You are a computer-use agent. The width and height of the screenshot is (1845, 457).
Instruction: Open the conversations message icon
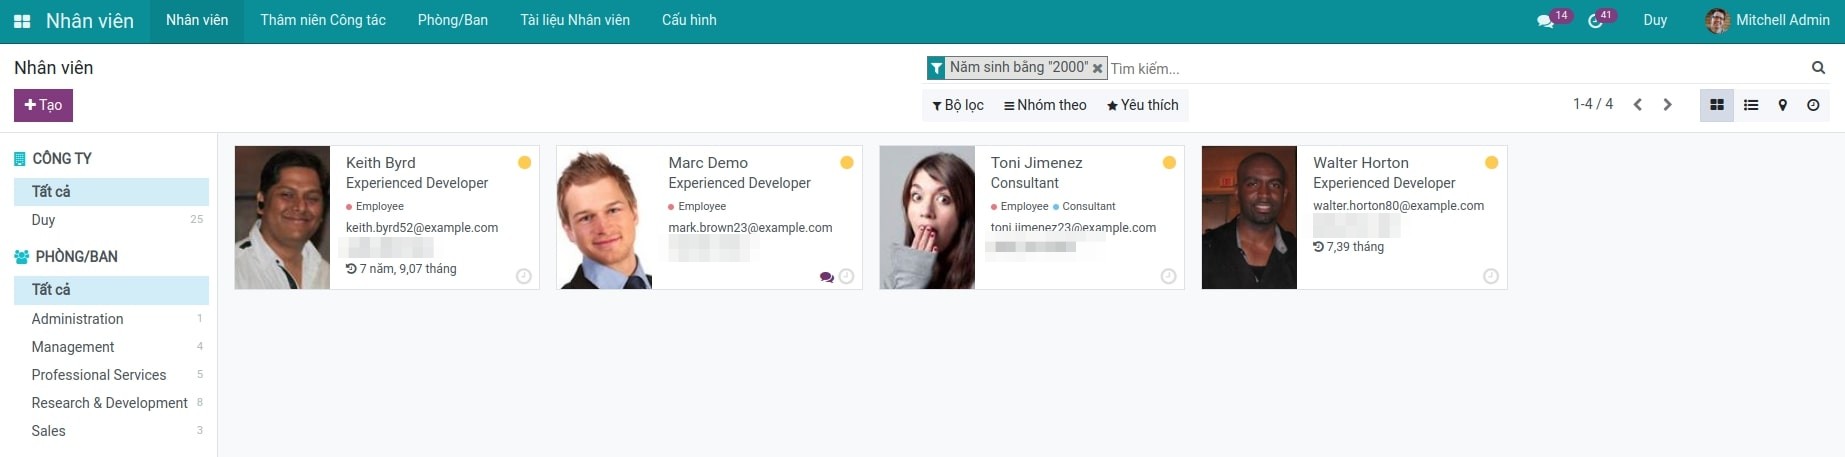coord(1545,21)
